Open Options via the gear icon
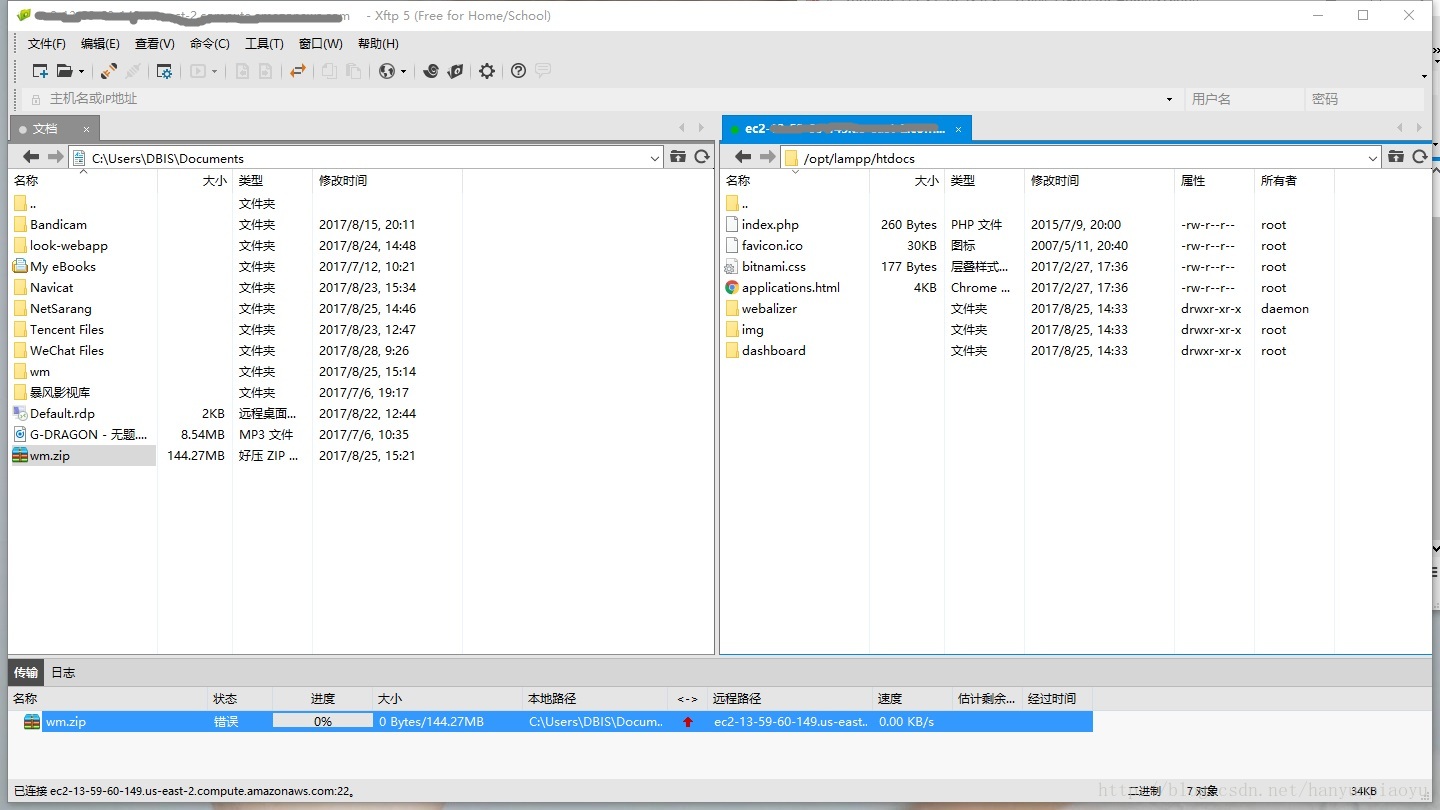The image size is (1440, 810). [x=487, y=71]
